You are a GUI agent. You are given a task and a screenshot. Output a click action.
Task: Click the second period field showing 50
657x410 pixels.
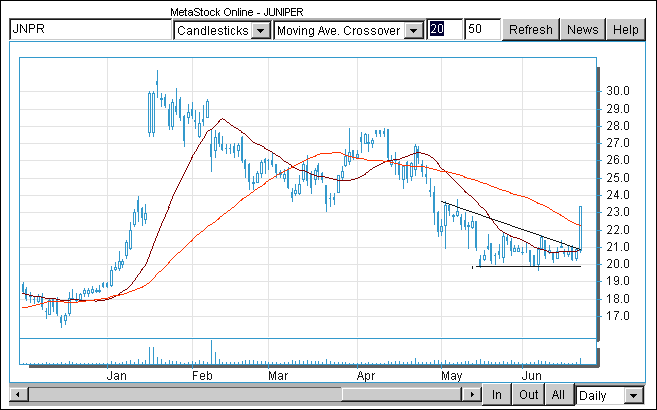483,29
